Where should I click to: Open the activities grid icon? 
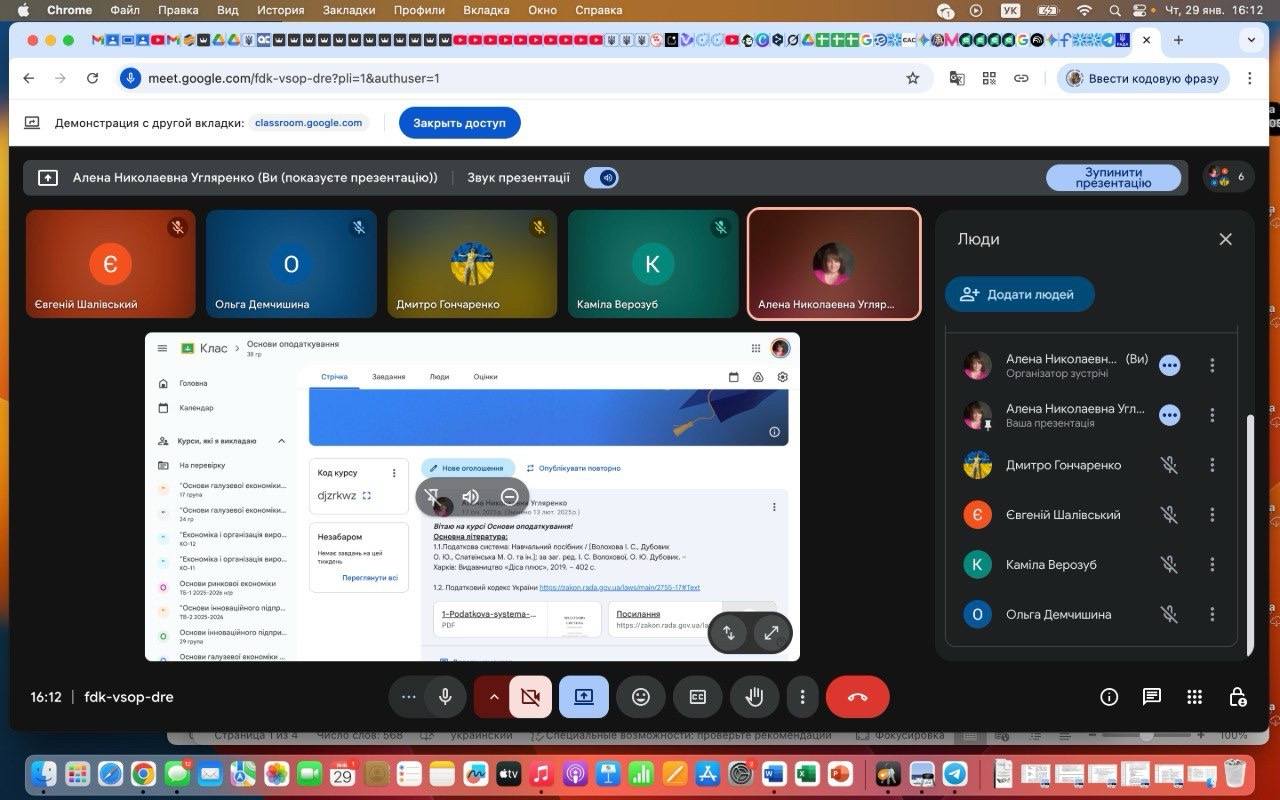(x=1194, y=697)
